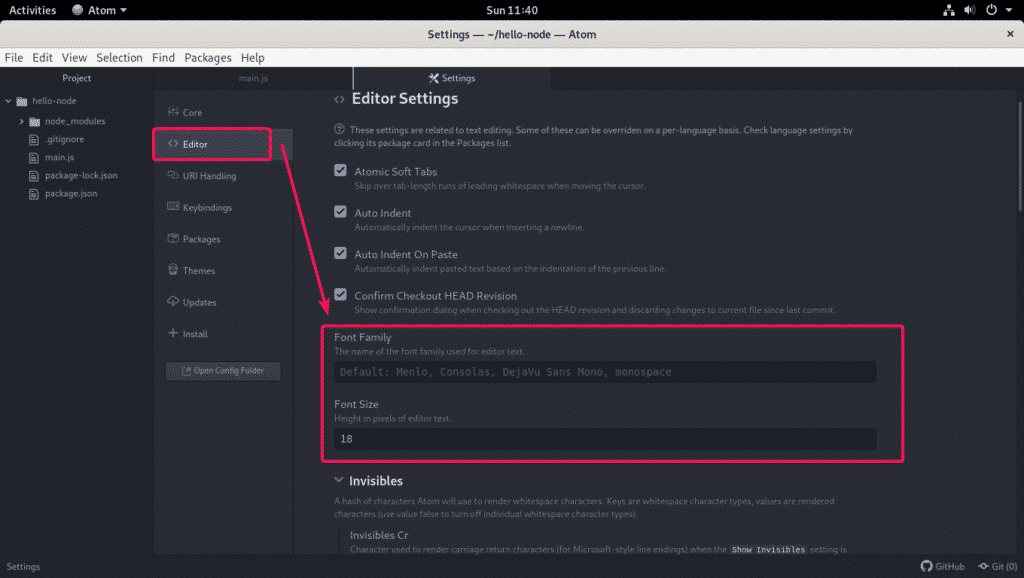
Task: Open the Atom app menu dropdown
Action: point(99,10)
